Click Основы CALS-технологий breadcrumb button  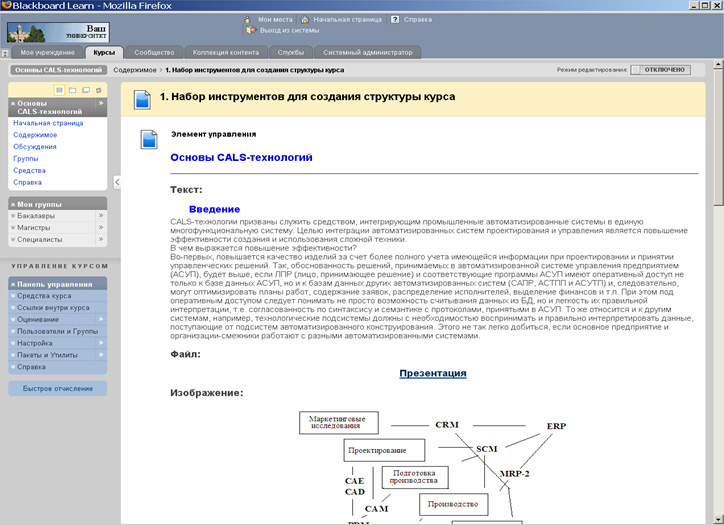59,70
